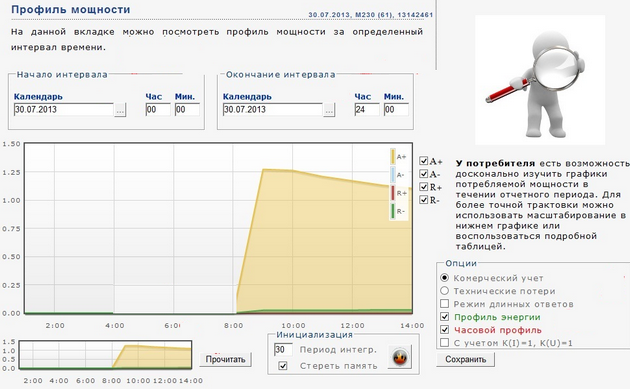Click Период интегр. field with value 30

283,350
